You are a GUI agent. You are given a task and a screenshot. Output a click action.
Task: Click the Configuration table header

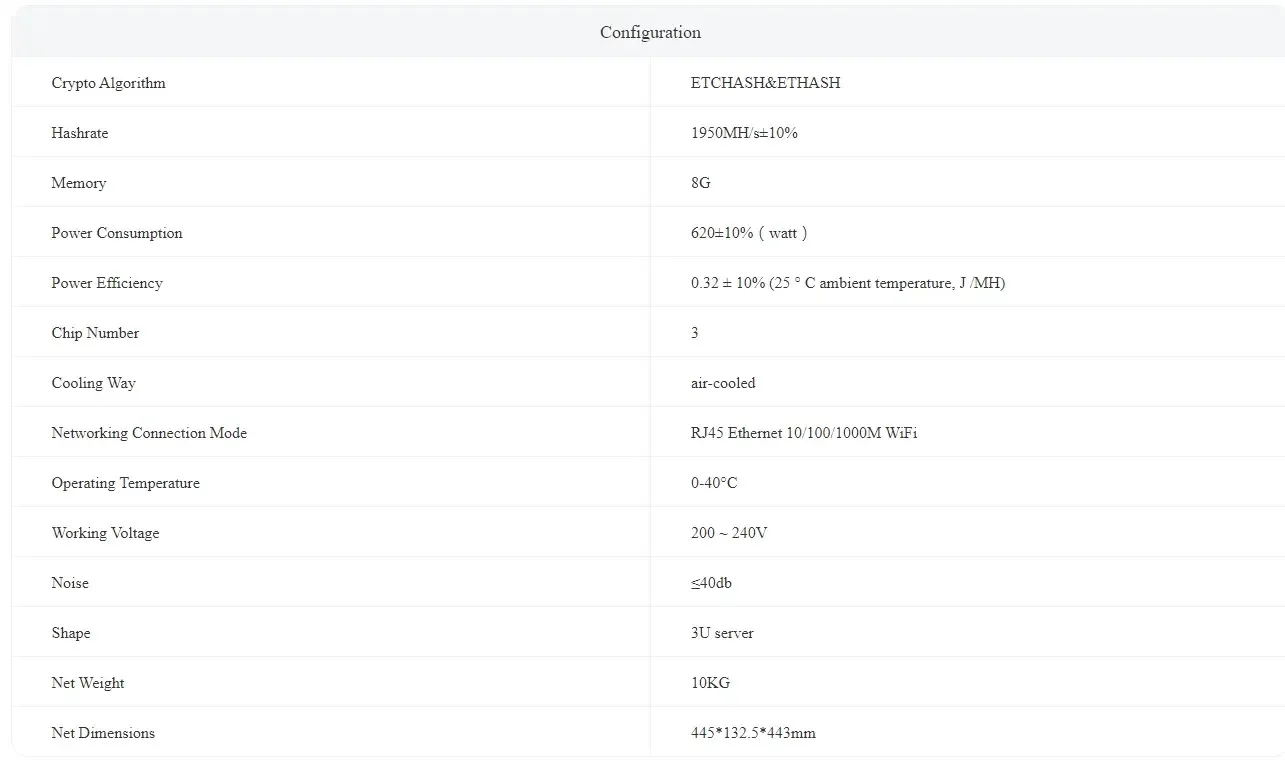tap(650, 33)
